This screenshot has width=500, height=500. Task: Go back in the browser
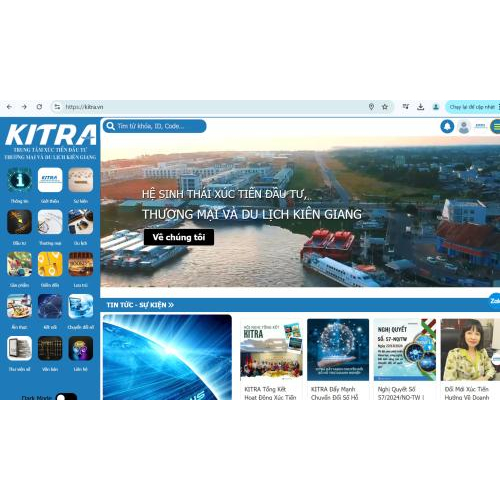[x=9, y=107]
